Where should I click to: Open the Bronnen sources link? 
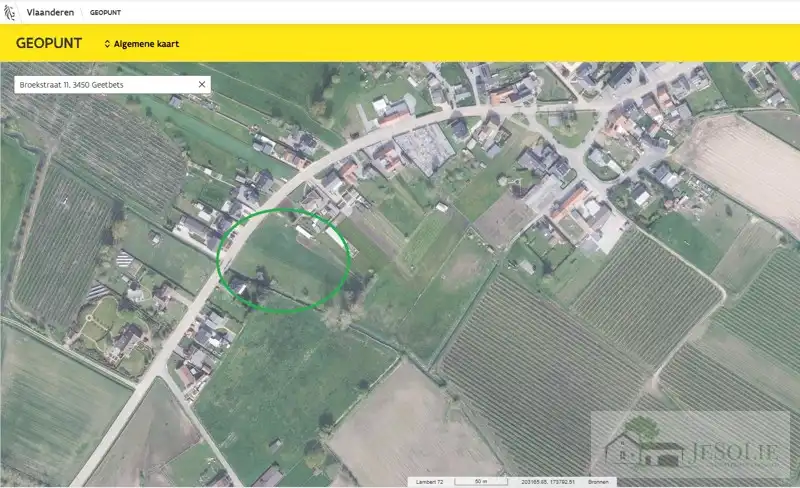click(x=598, y=481)
